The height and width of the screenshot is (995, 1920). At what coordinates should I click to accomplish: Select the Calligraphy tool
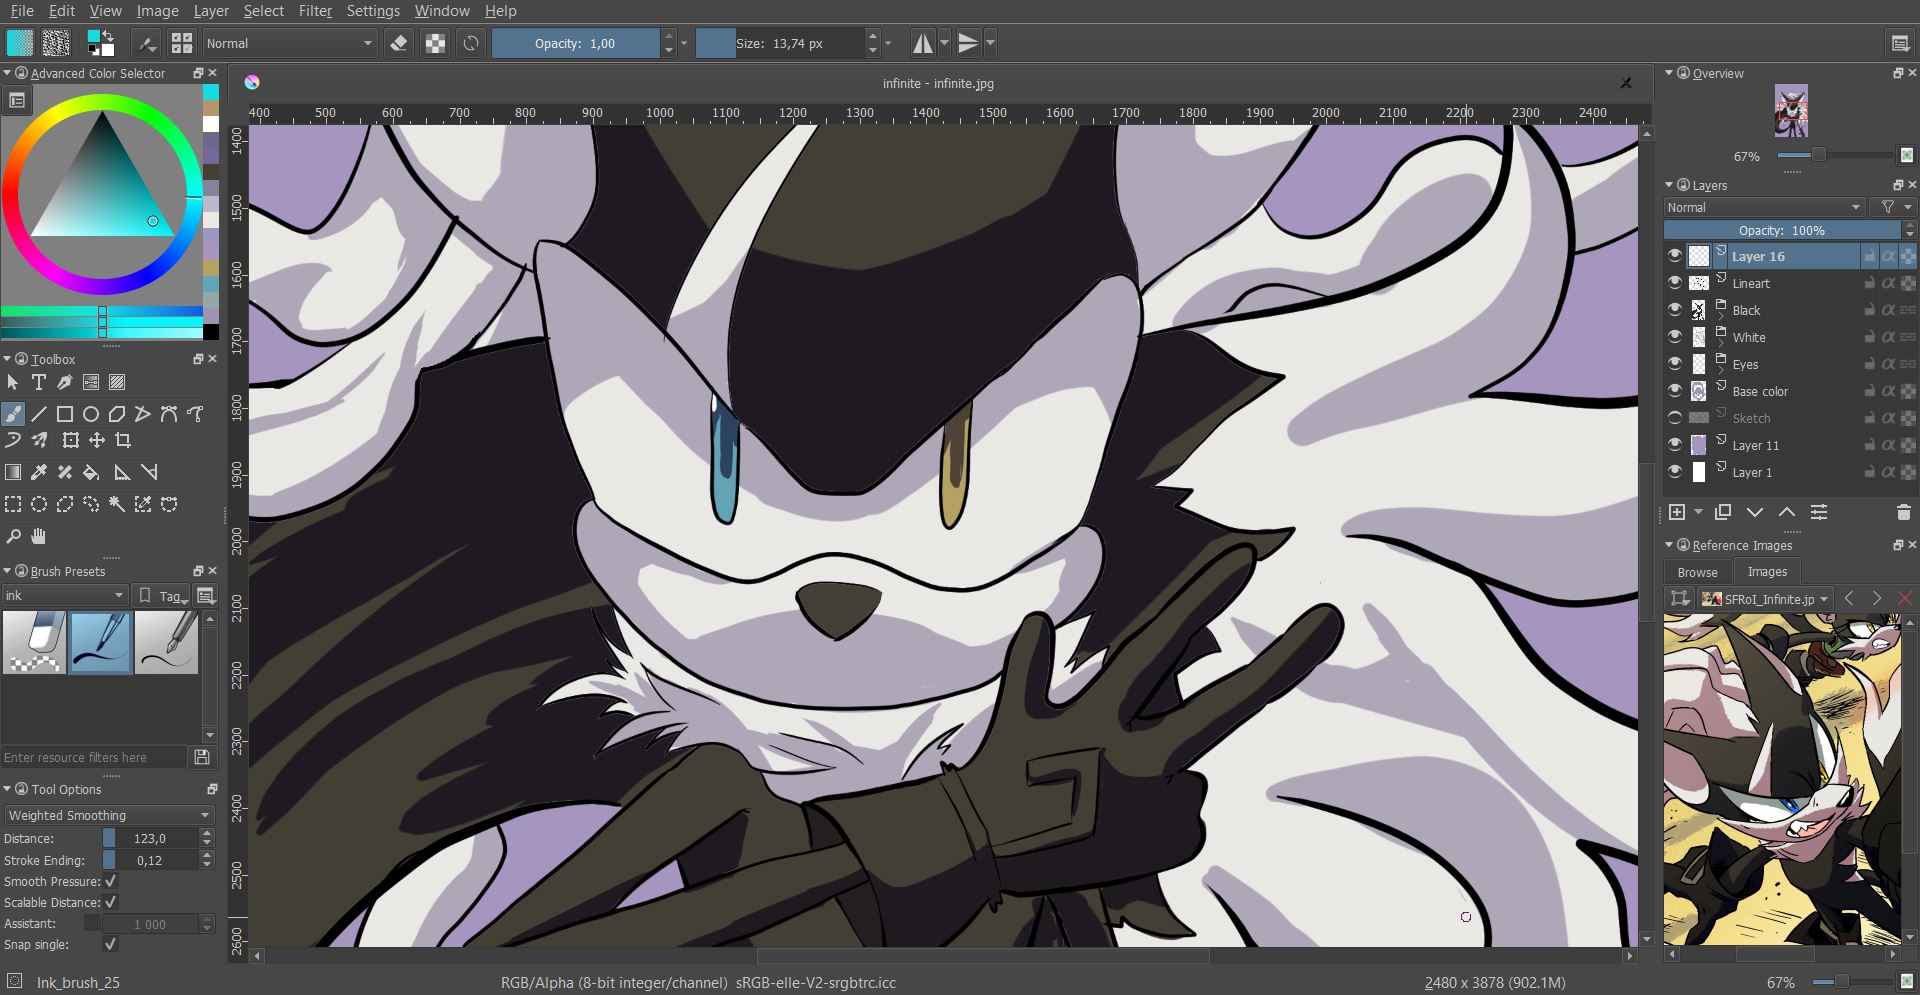click(x=65, y=382)
